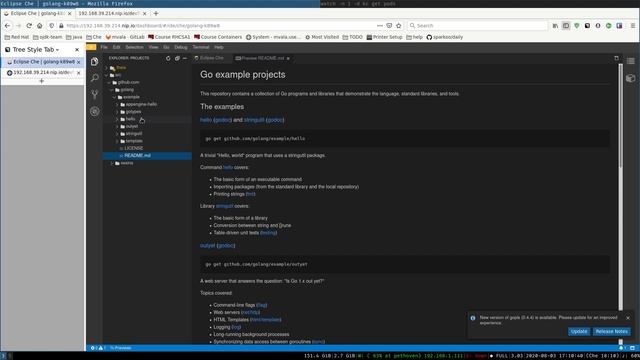Collapse the github.com folder
This screenshot has height=360, width=640.
coord(109,82)
